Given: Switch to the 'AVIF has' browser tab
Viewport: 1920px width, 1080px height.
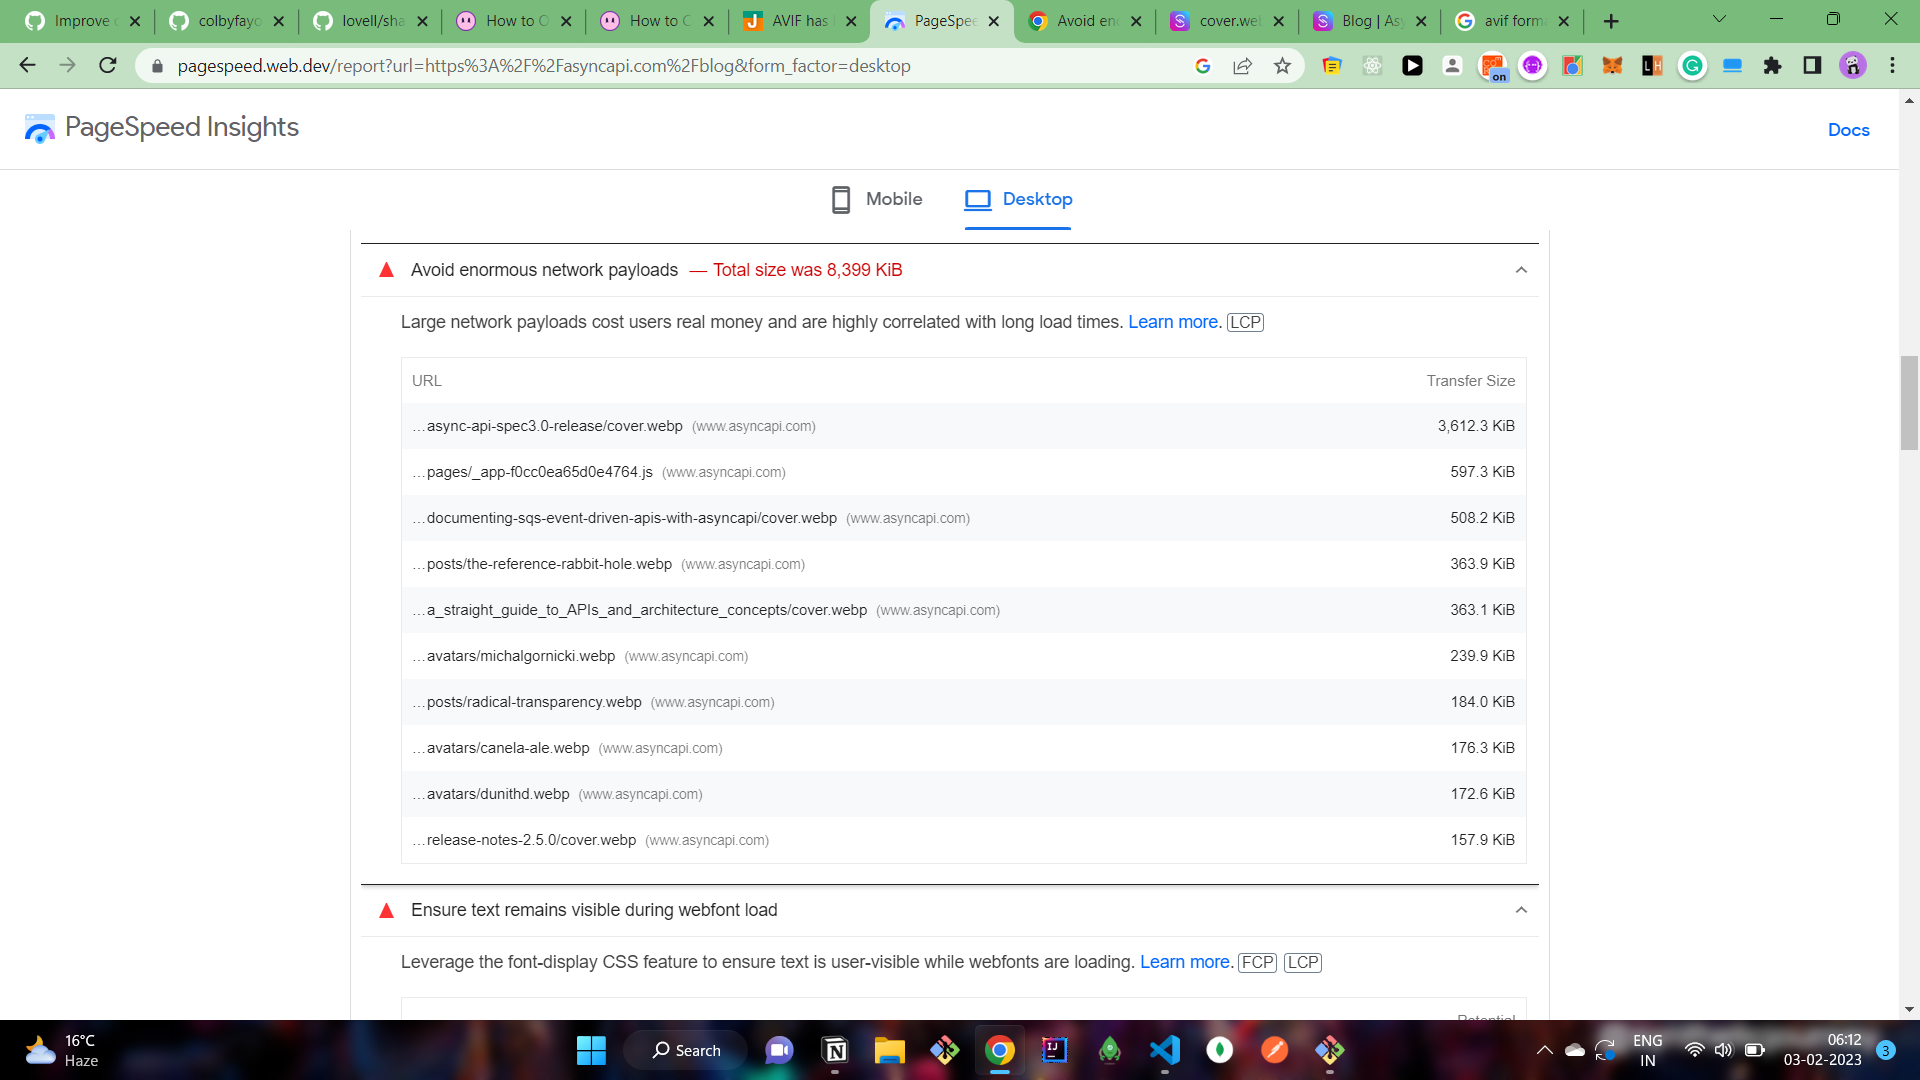Looking at the screenshot, I should point(798,21).
